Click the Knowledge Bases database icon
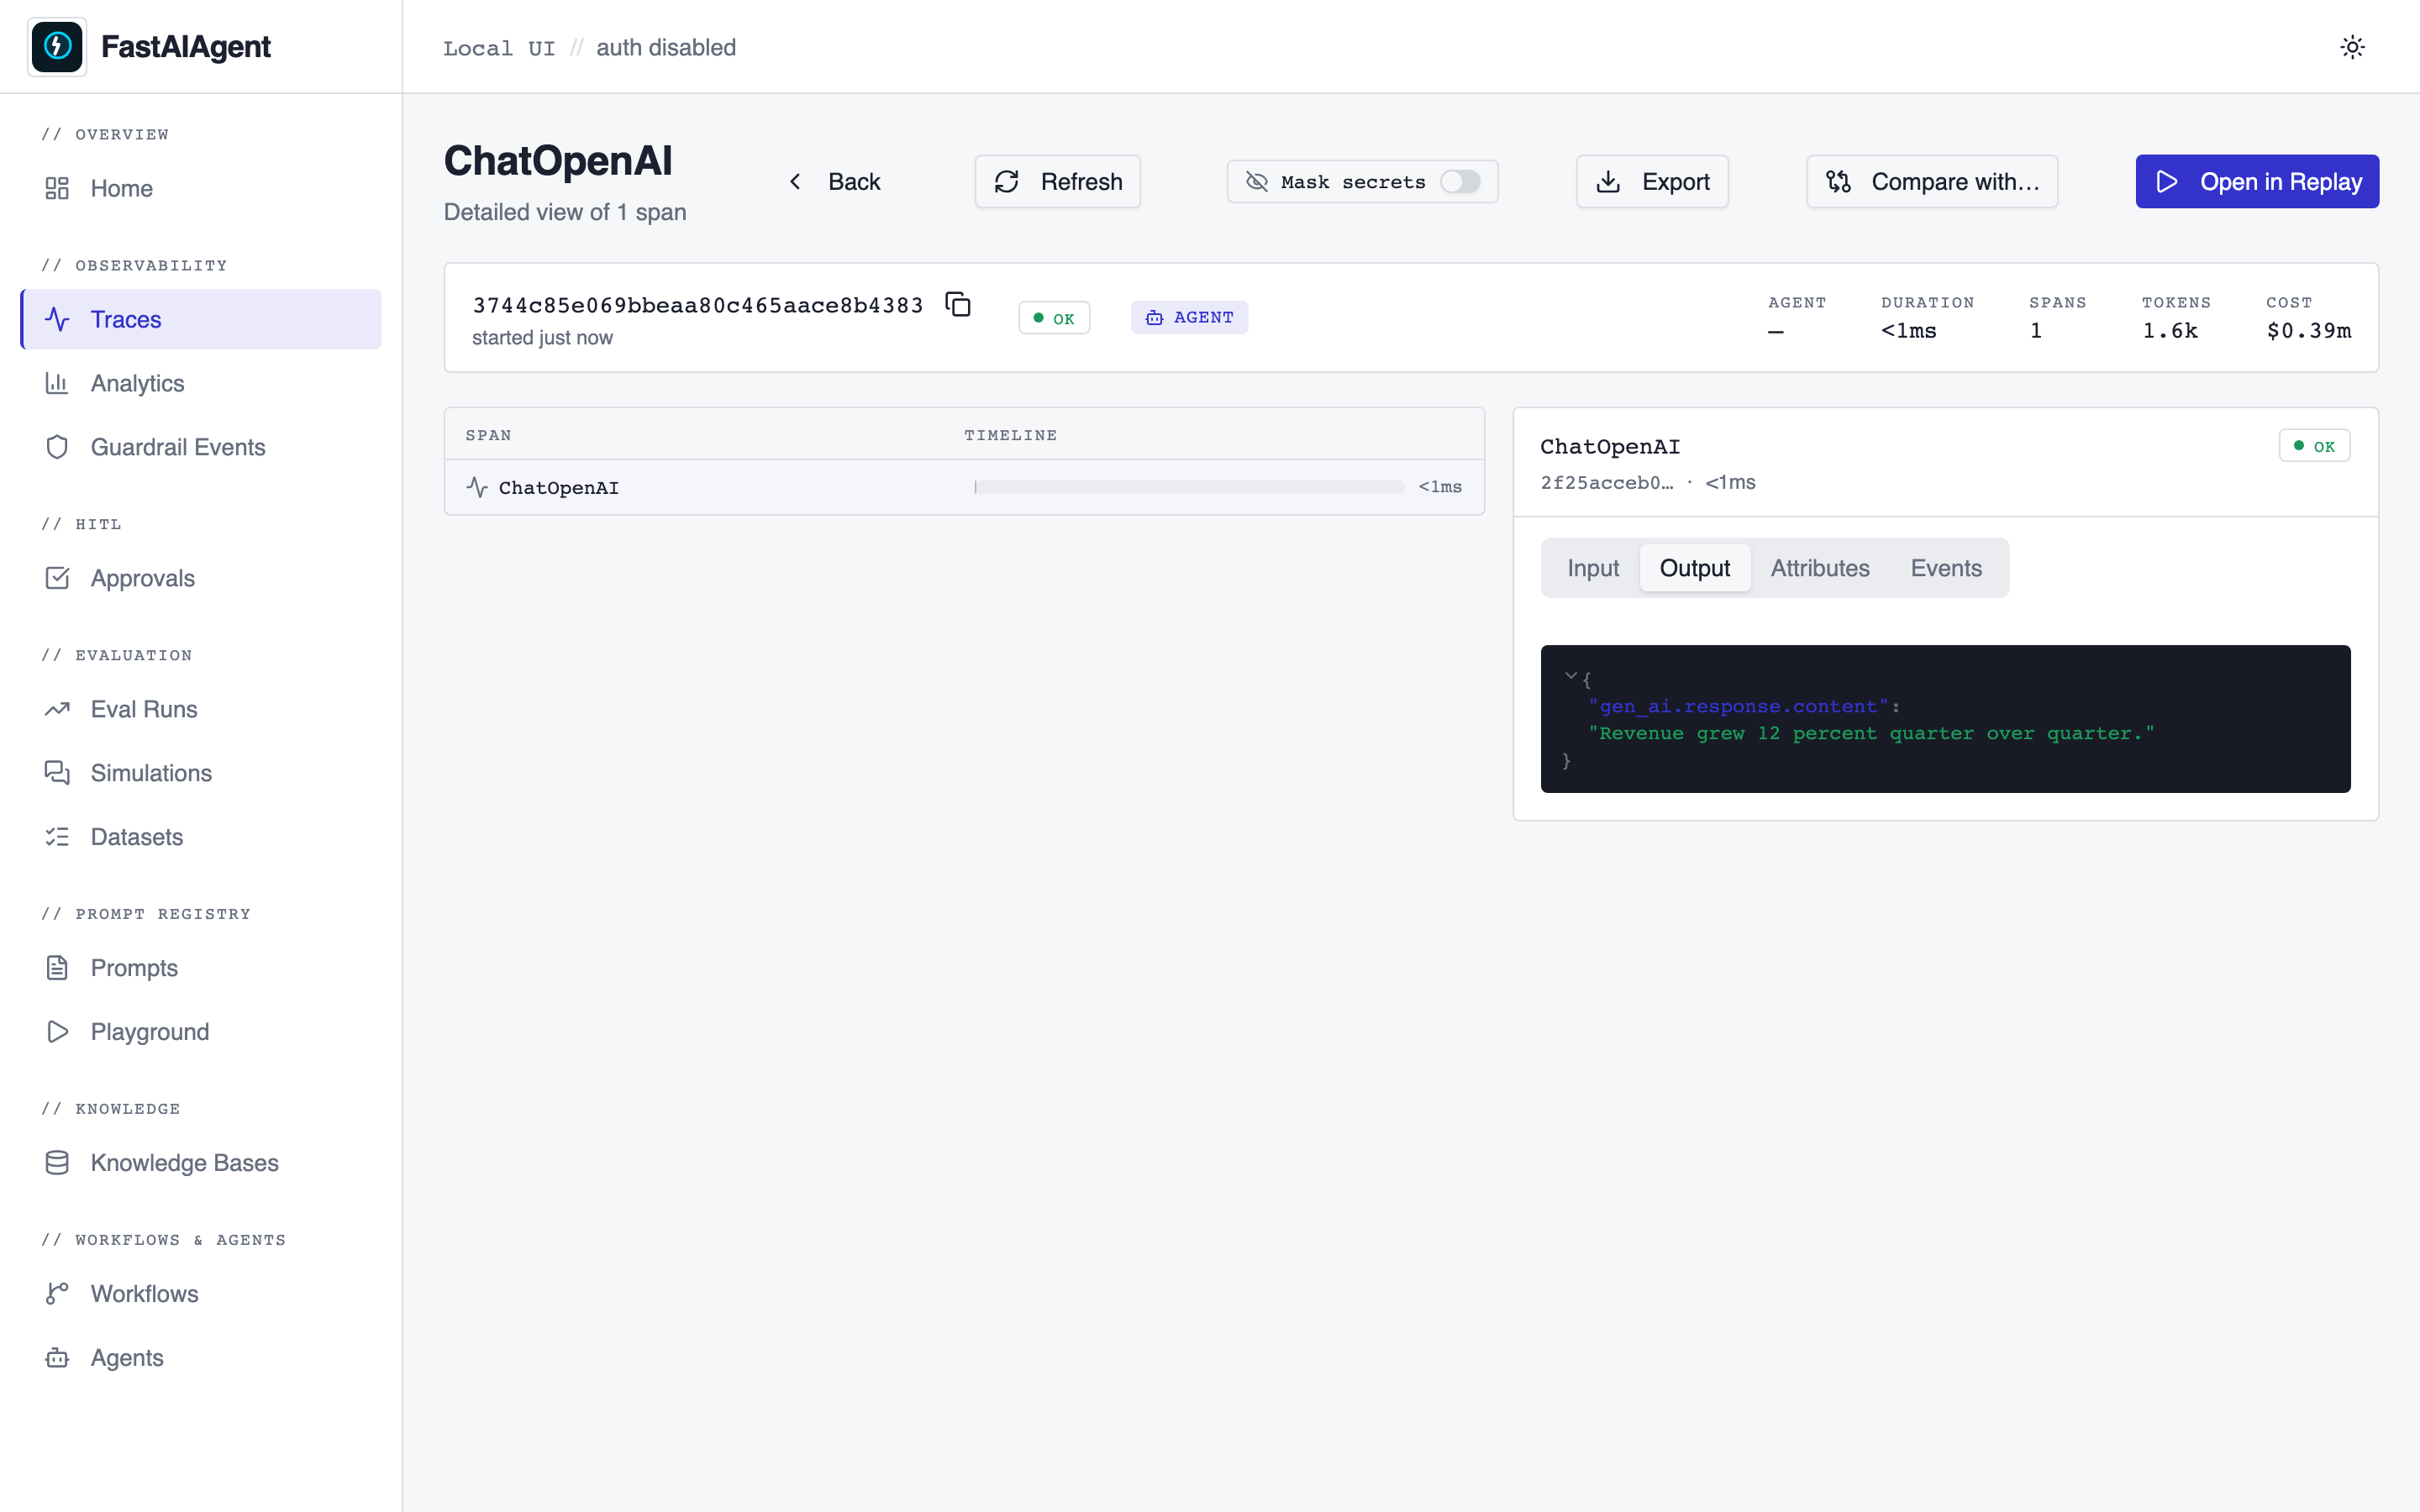This screenshot has height=1512, width=2420. click(57, 1163)
